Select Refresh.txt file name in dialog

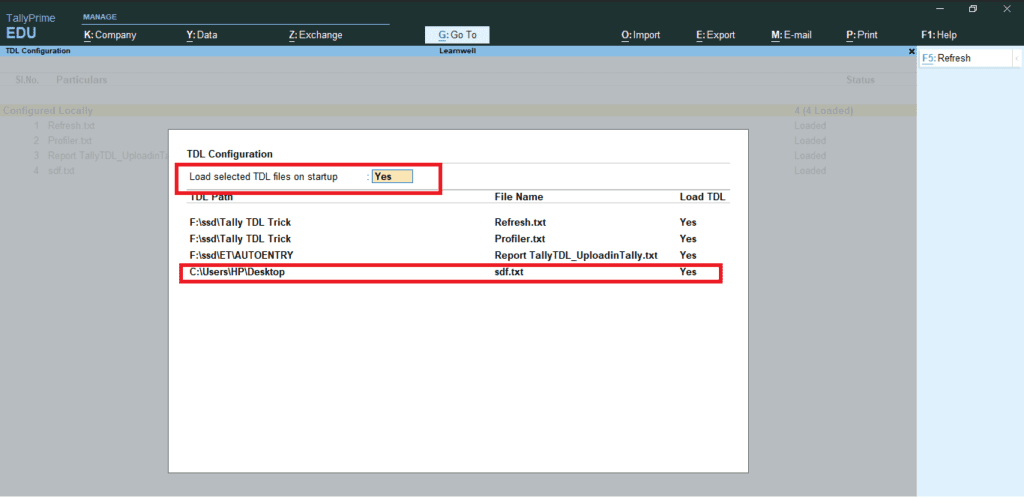click(x=519, y=222)
